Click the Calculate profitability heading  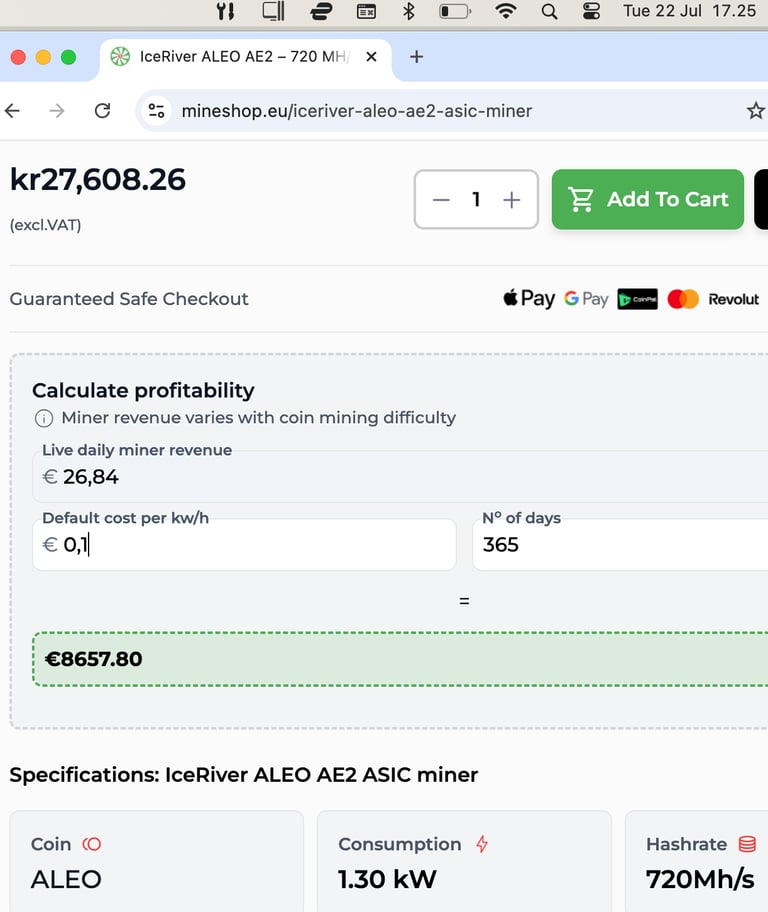[x=143, y=390]
